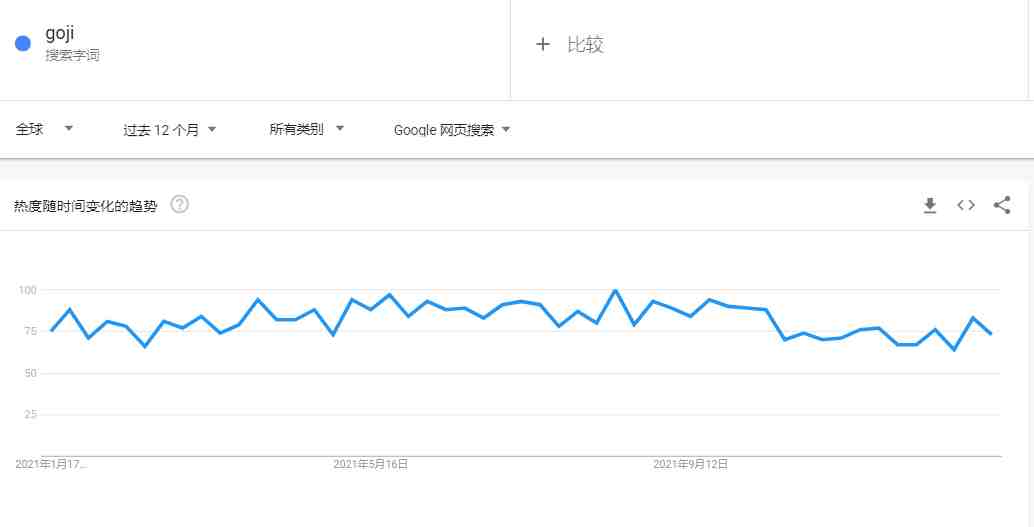Screen dimensions: 1034x527
Task: Click the 100 y-axis value
Action: tap(27, 290)
